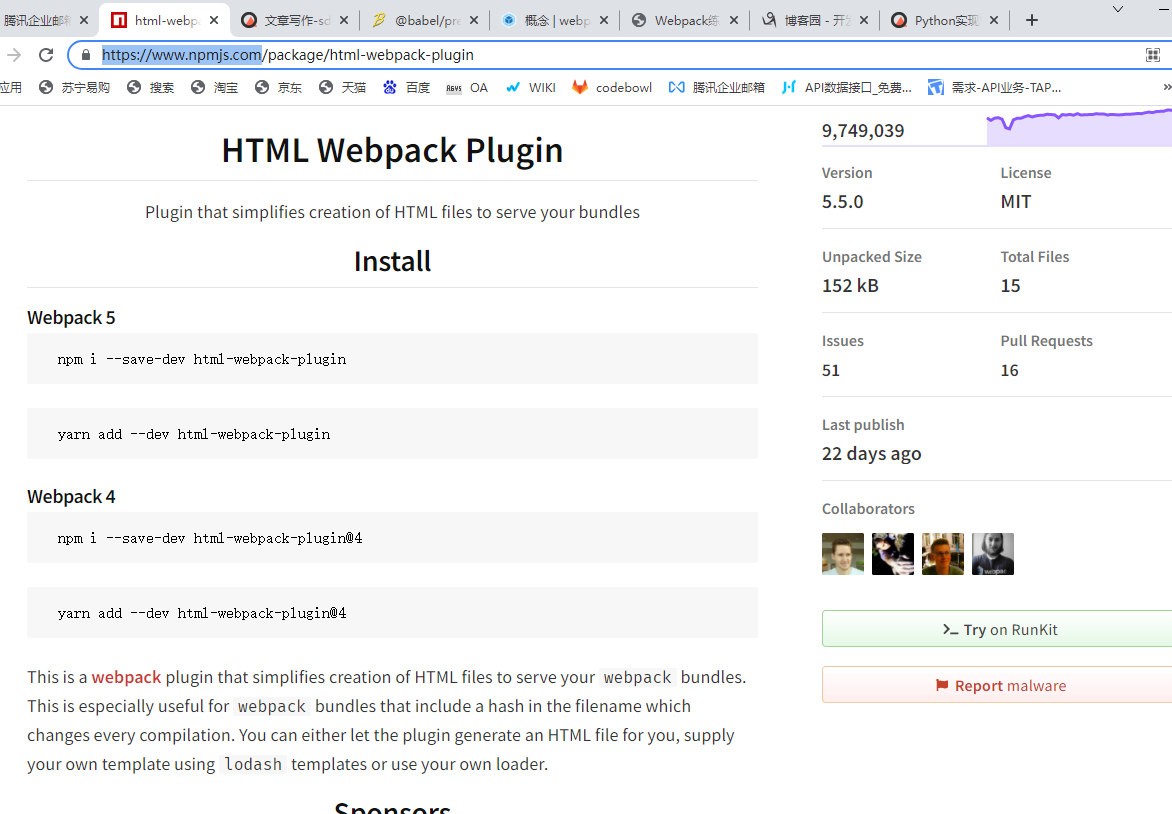Viewport: 1172px width, 814px height.
Task: Click the Webpack 5 subheading
Action: [71, 318]
